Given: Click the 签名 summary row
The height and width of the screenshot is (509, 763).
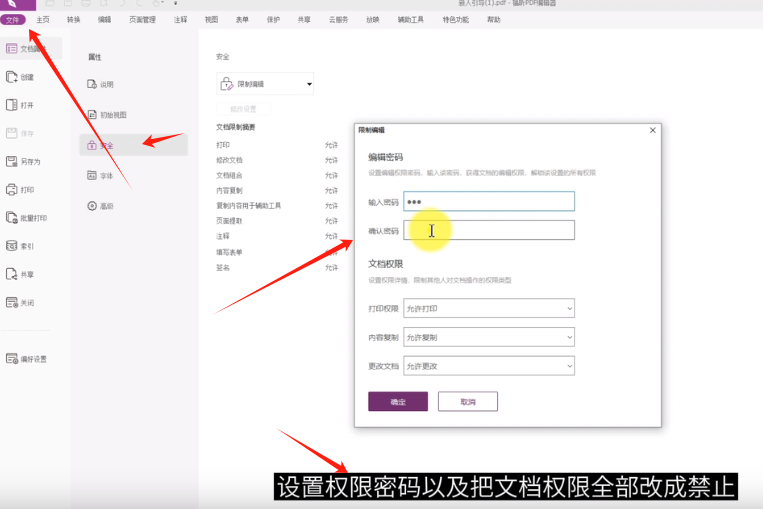Looking at the screenshot, I should 277,268.
